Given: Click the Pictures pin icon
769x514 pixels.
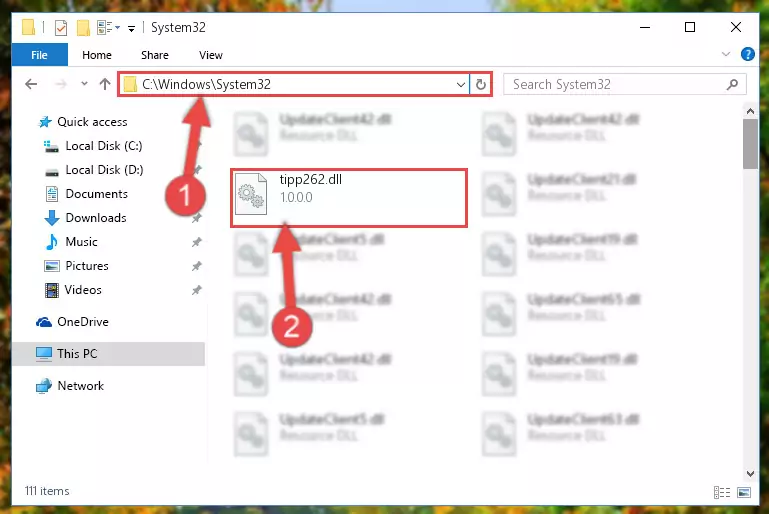Looking at the screenshot, I should pos(197,266).
